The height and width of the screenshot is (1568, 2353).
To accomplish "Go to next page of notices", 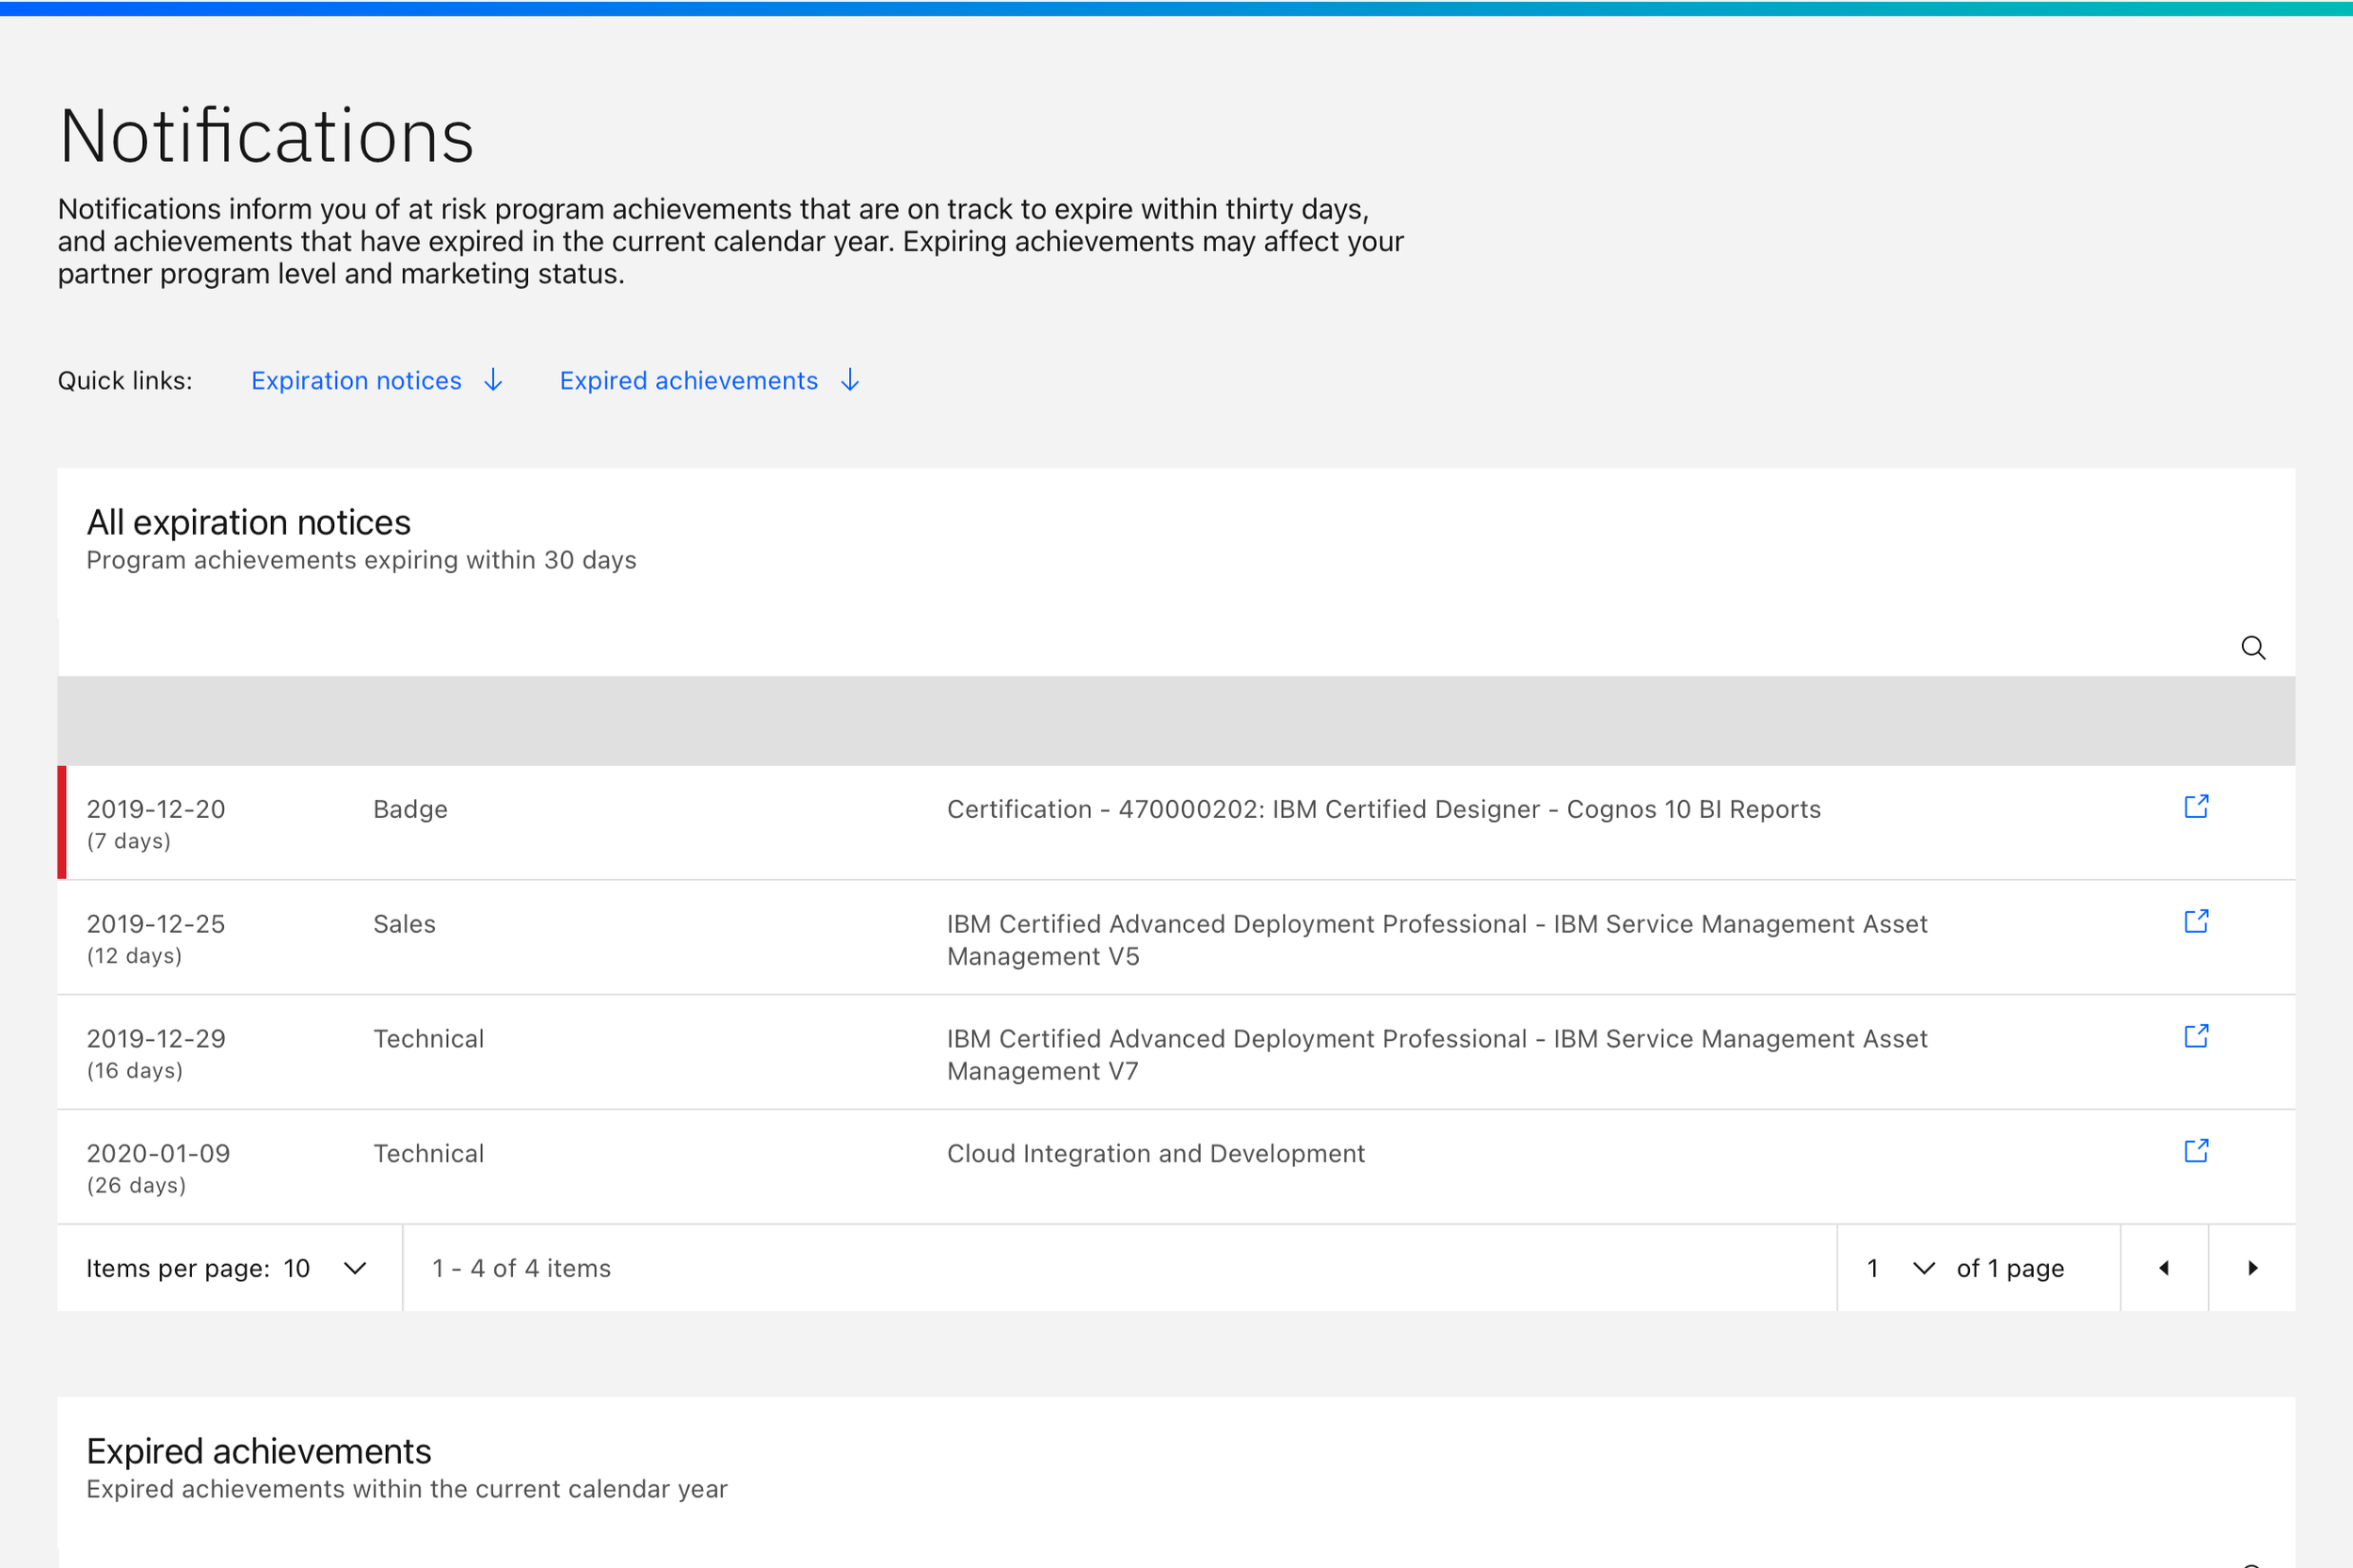I will pyautogui.click(x=2252, y=1268).
